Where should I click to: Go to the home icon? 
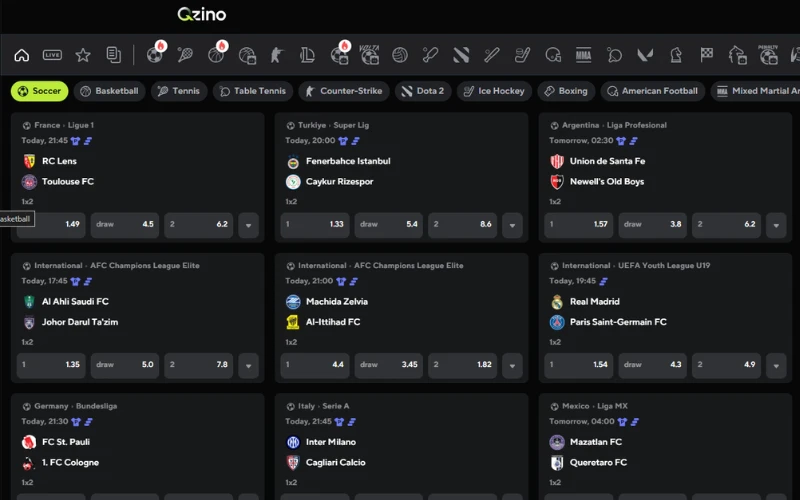[x=21, y=55]
